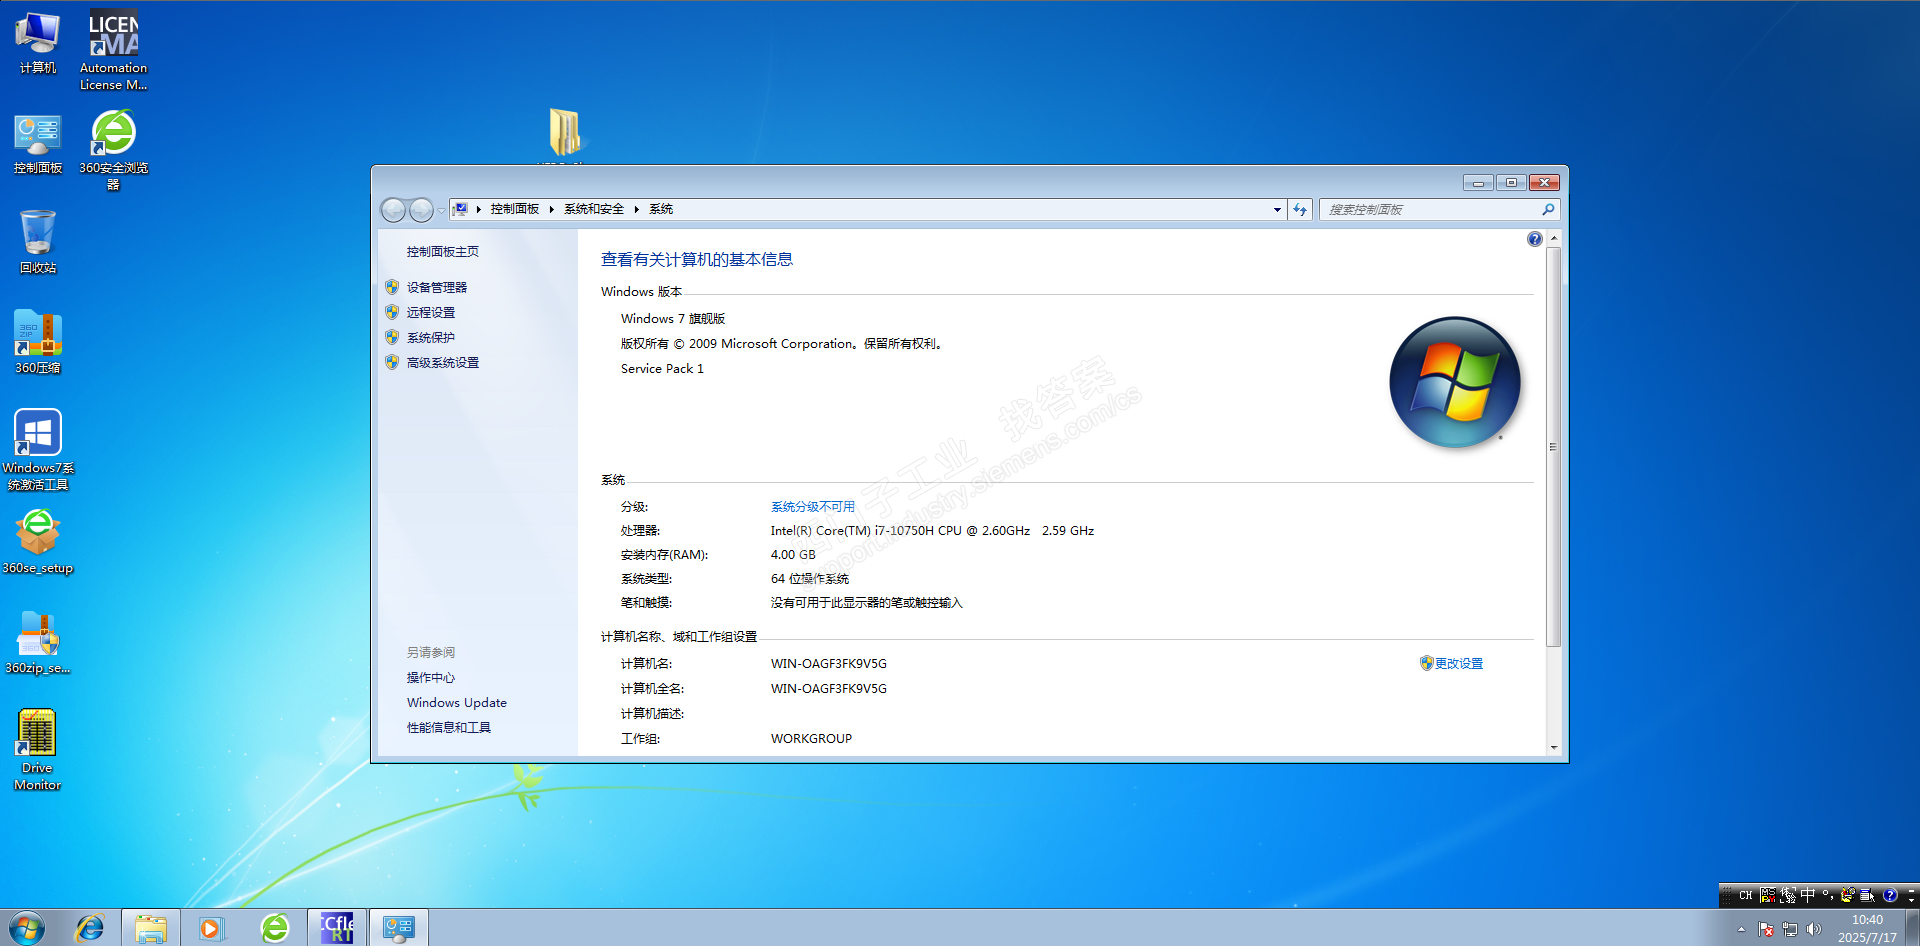Click 更改设置 change settings link

coord(1459,664)
